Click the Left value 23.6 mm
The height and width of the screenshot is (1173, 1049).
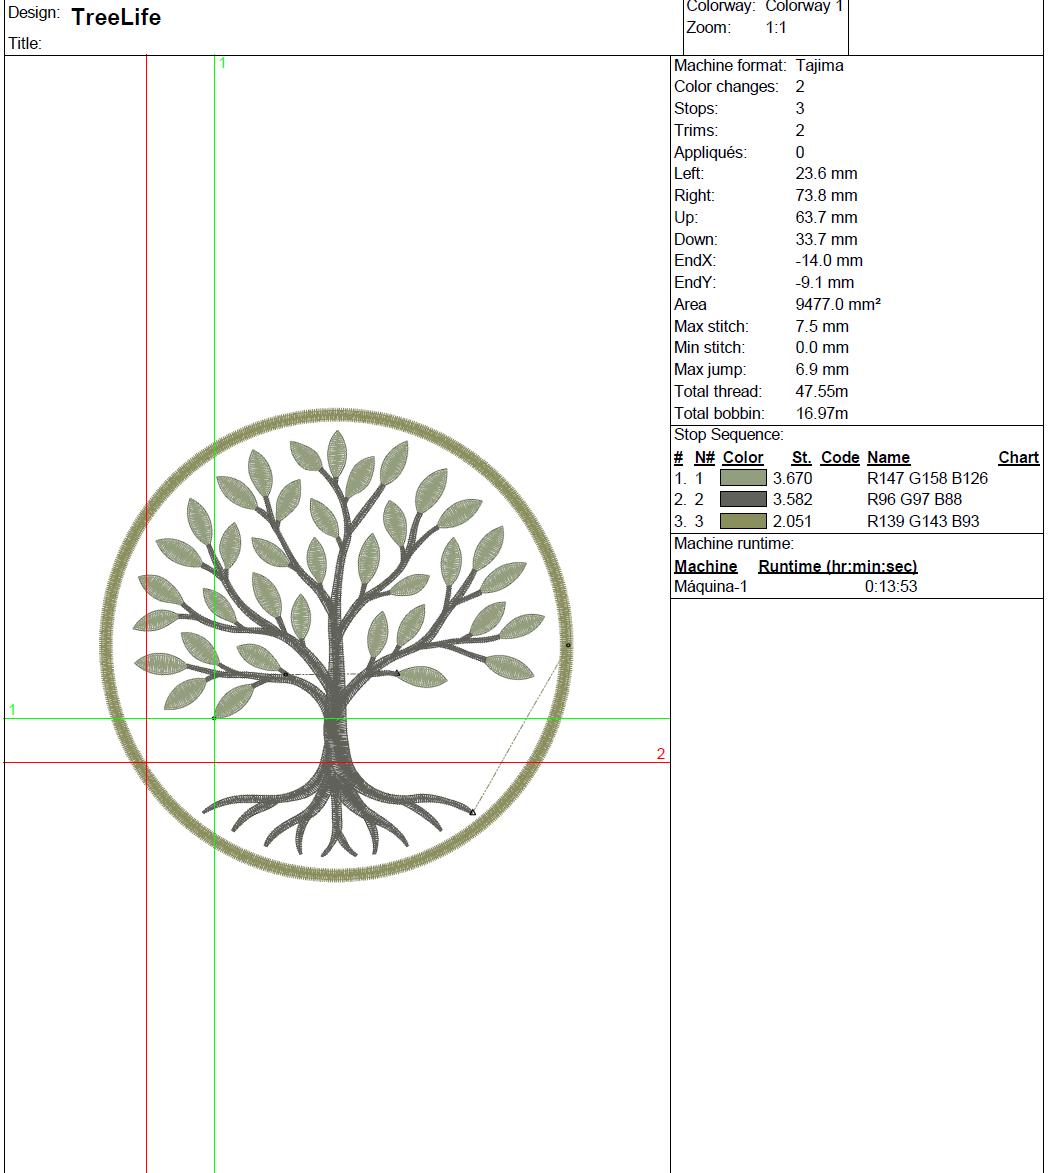826,174
